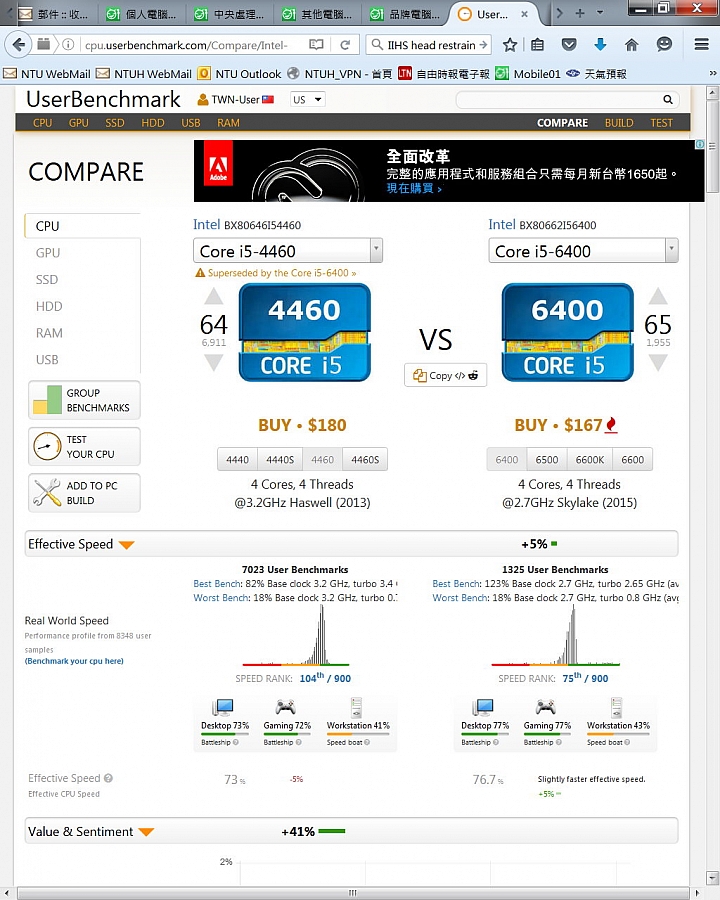Go to browser home icon
The width and height of the screenshot is (720, 900).
(632, 45)
